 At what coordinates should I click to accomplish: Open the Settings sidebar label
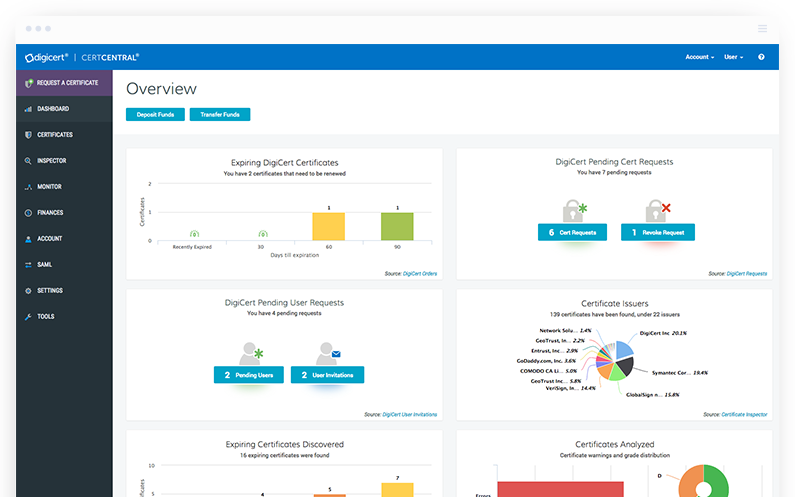50,291
